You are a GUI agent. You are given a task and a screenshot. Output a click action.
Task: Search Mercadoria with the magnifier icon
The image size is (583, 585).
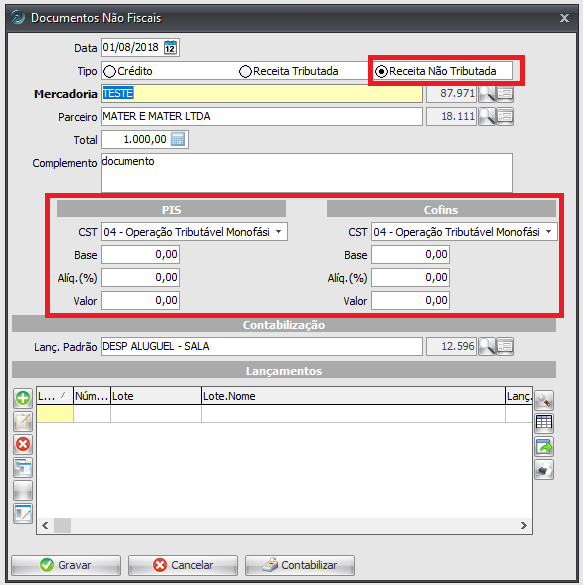[486, 93]
